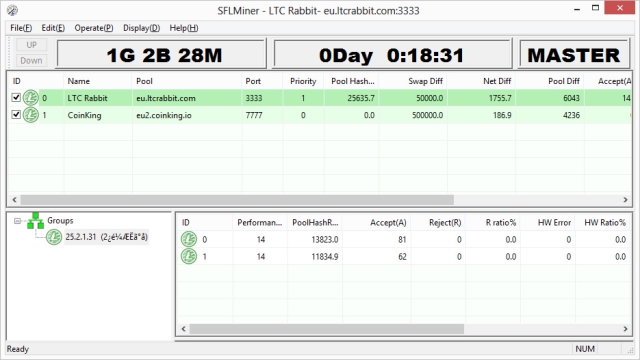Click the PoolHashR... column header
The image size is (640, 360).
click(315, 223)
